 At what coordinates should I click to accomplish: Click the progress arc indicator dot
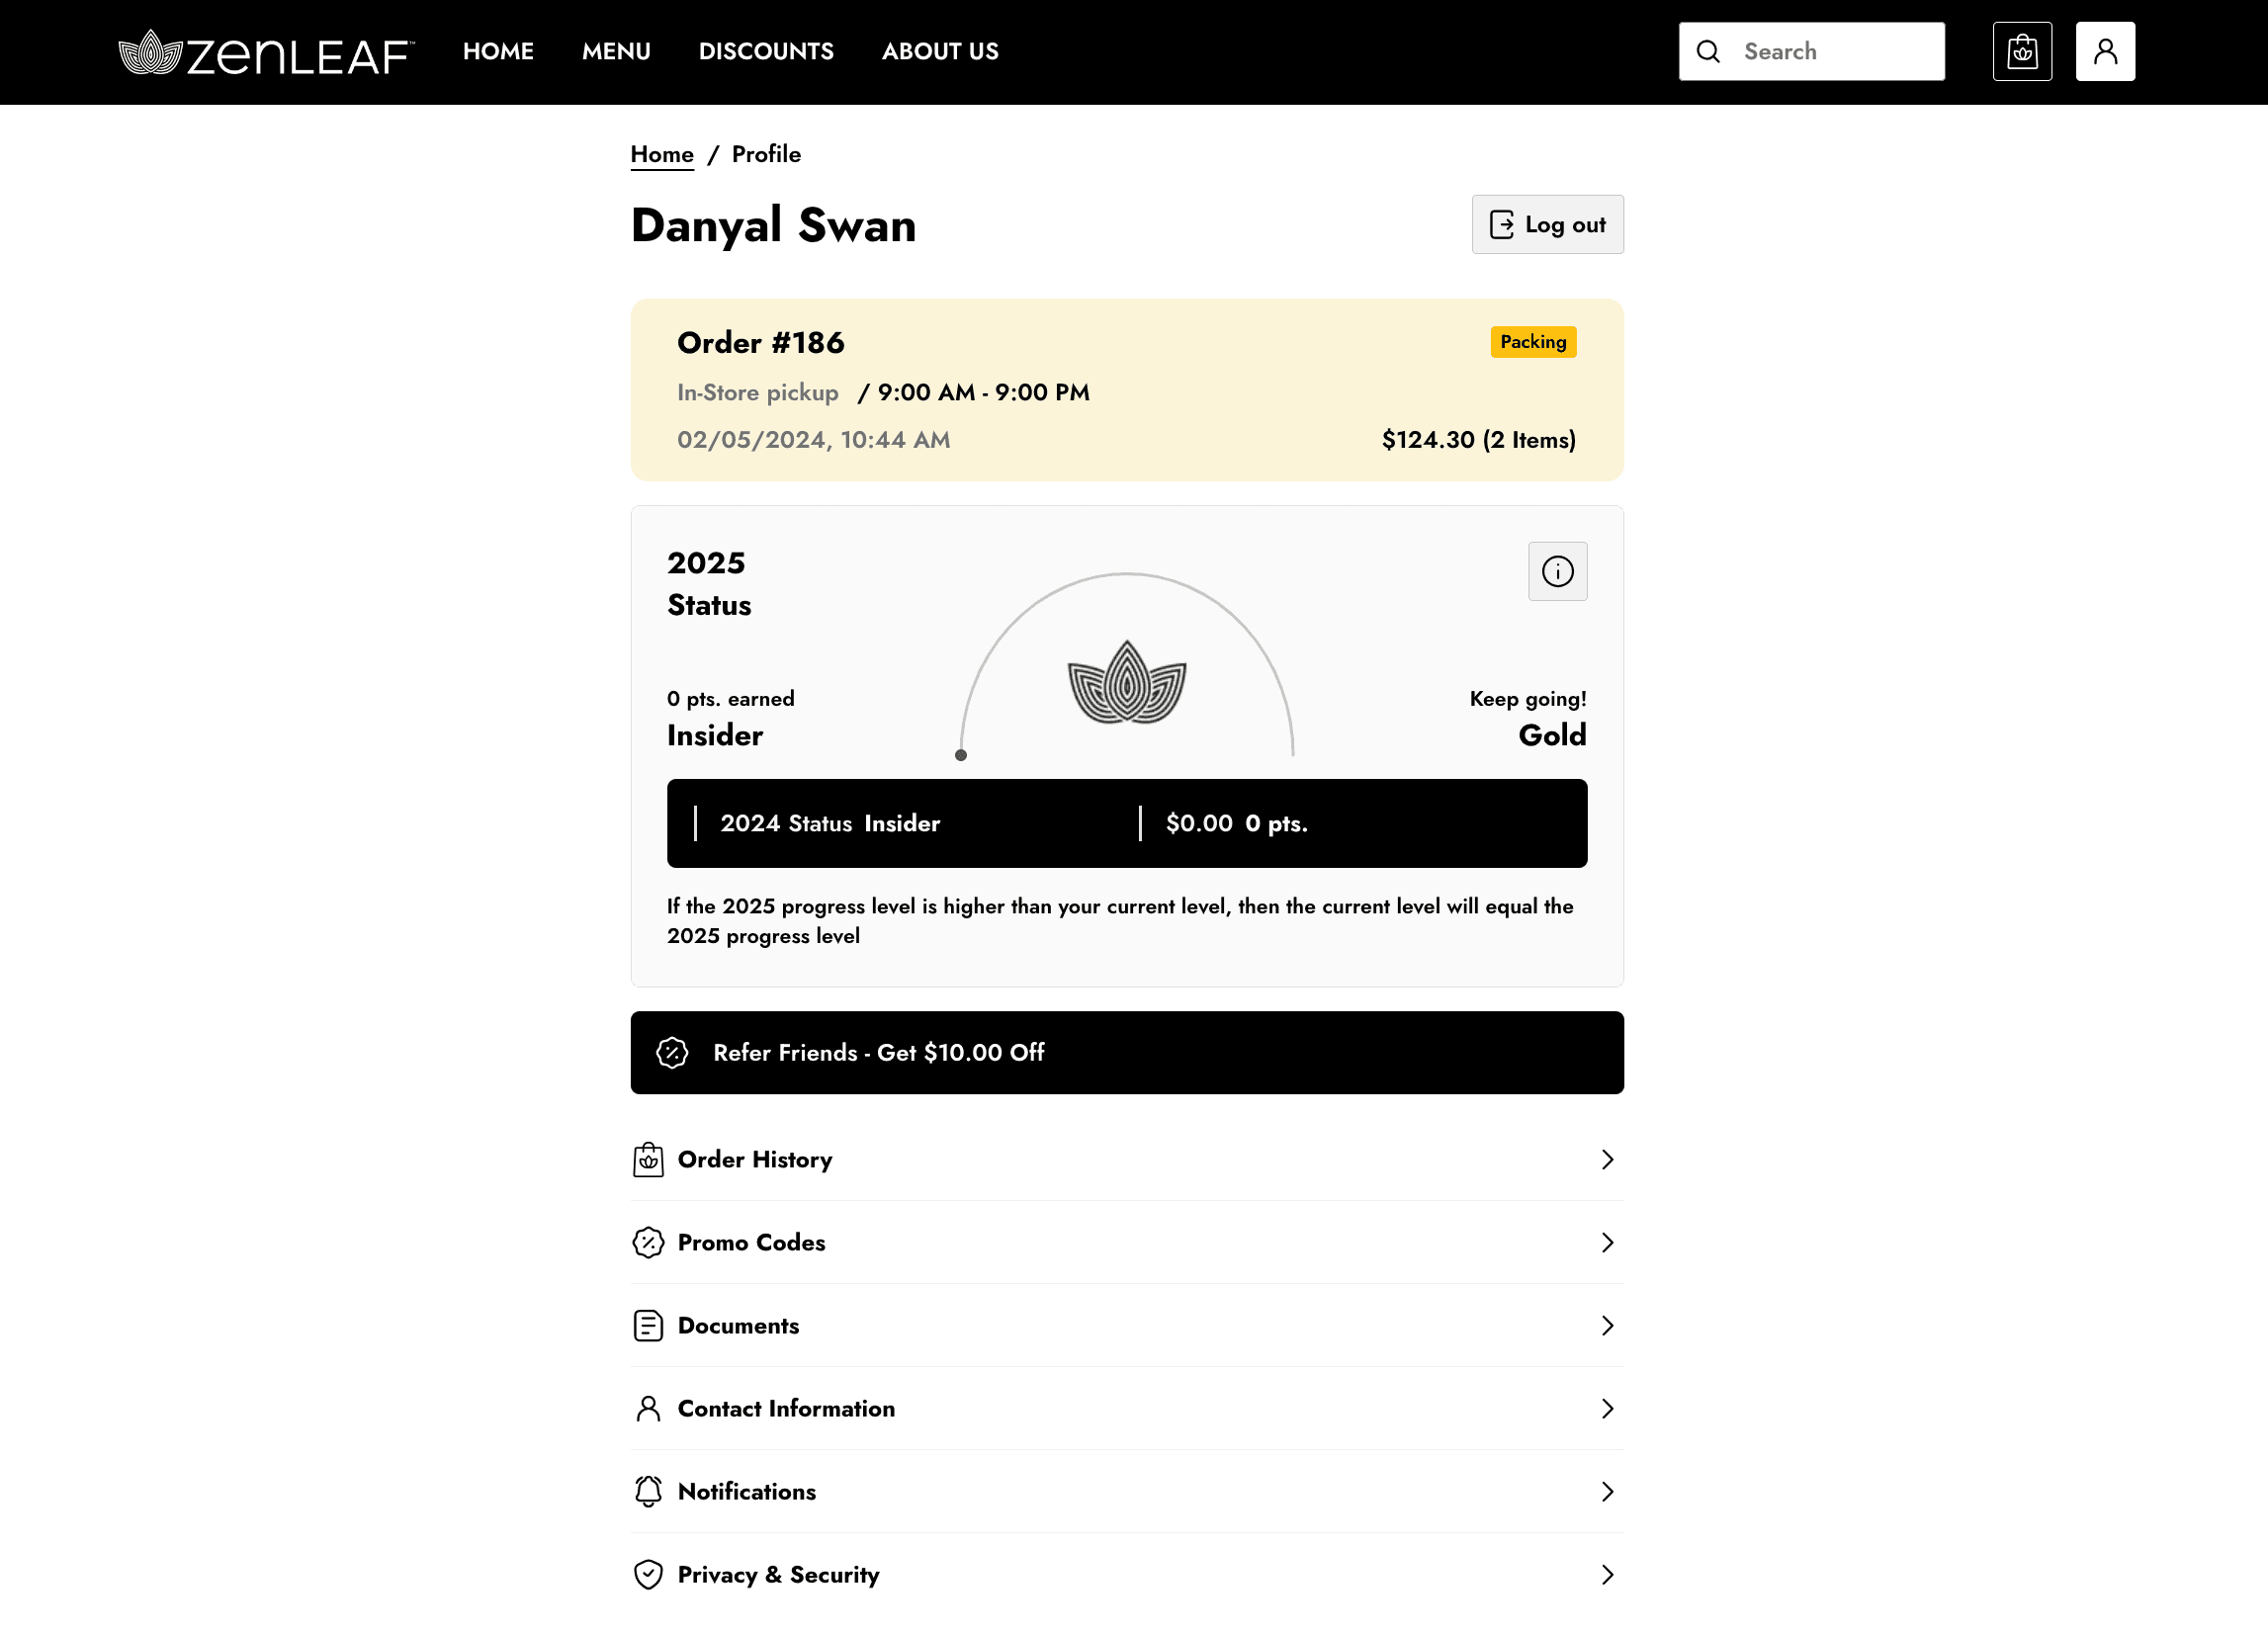(961, 755)
